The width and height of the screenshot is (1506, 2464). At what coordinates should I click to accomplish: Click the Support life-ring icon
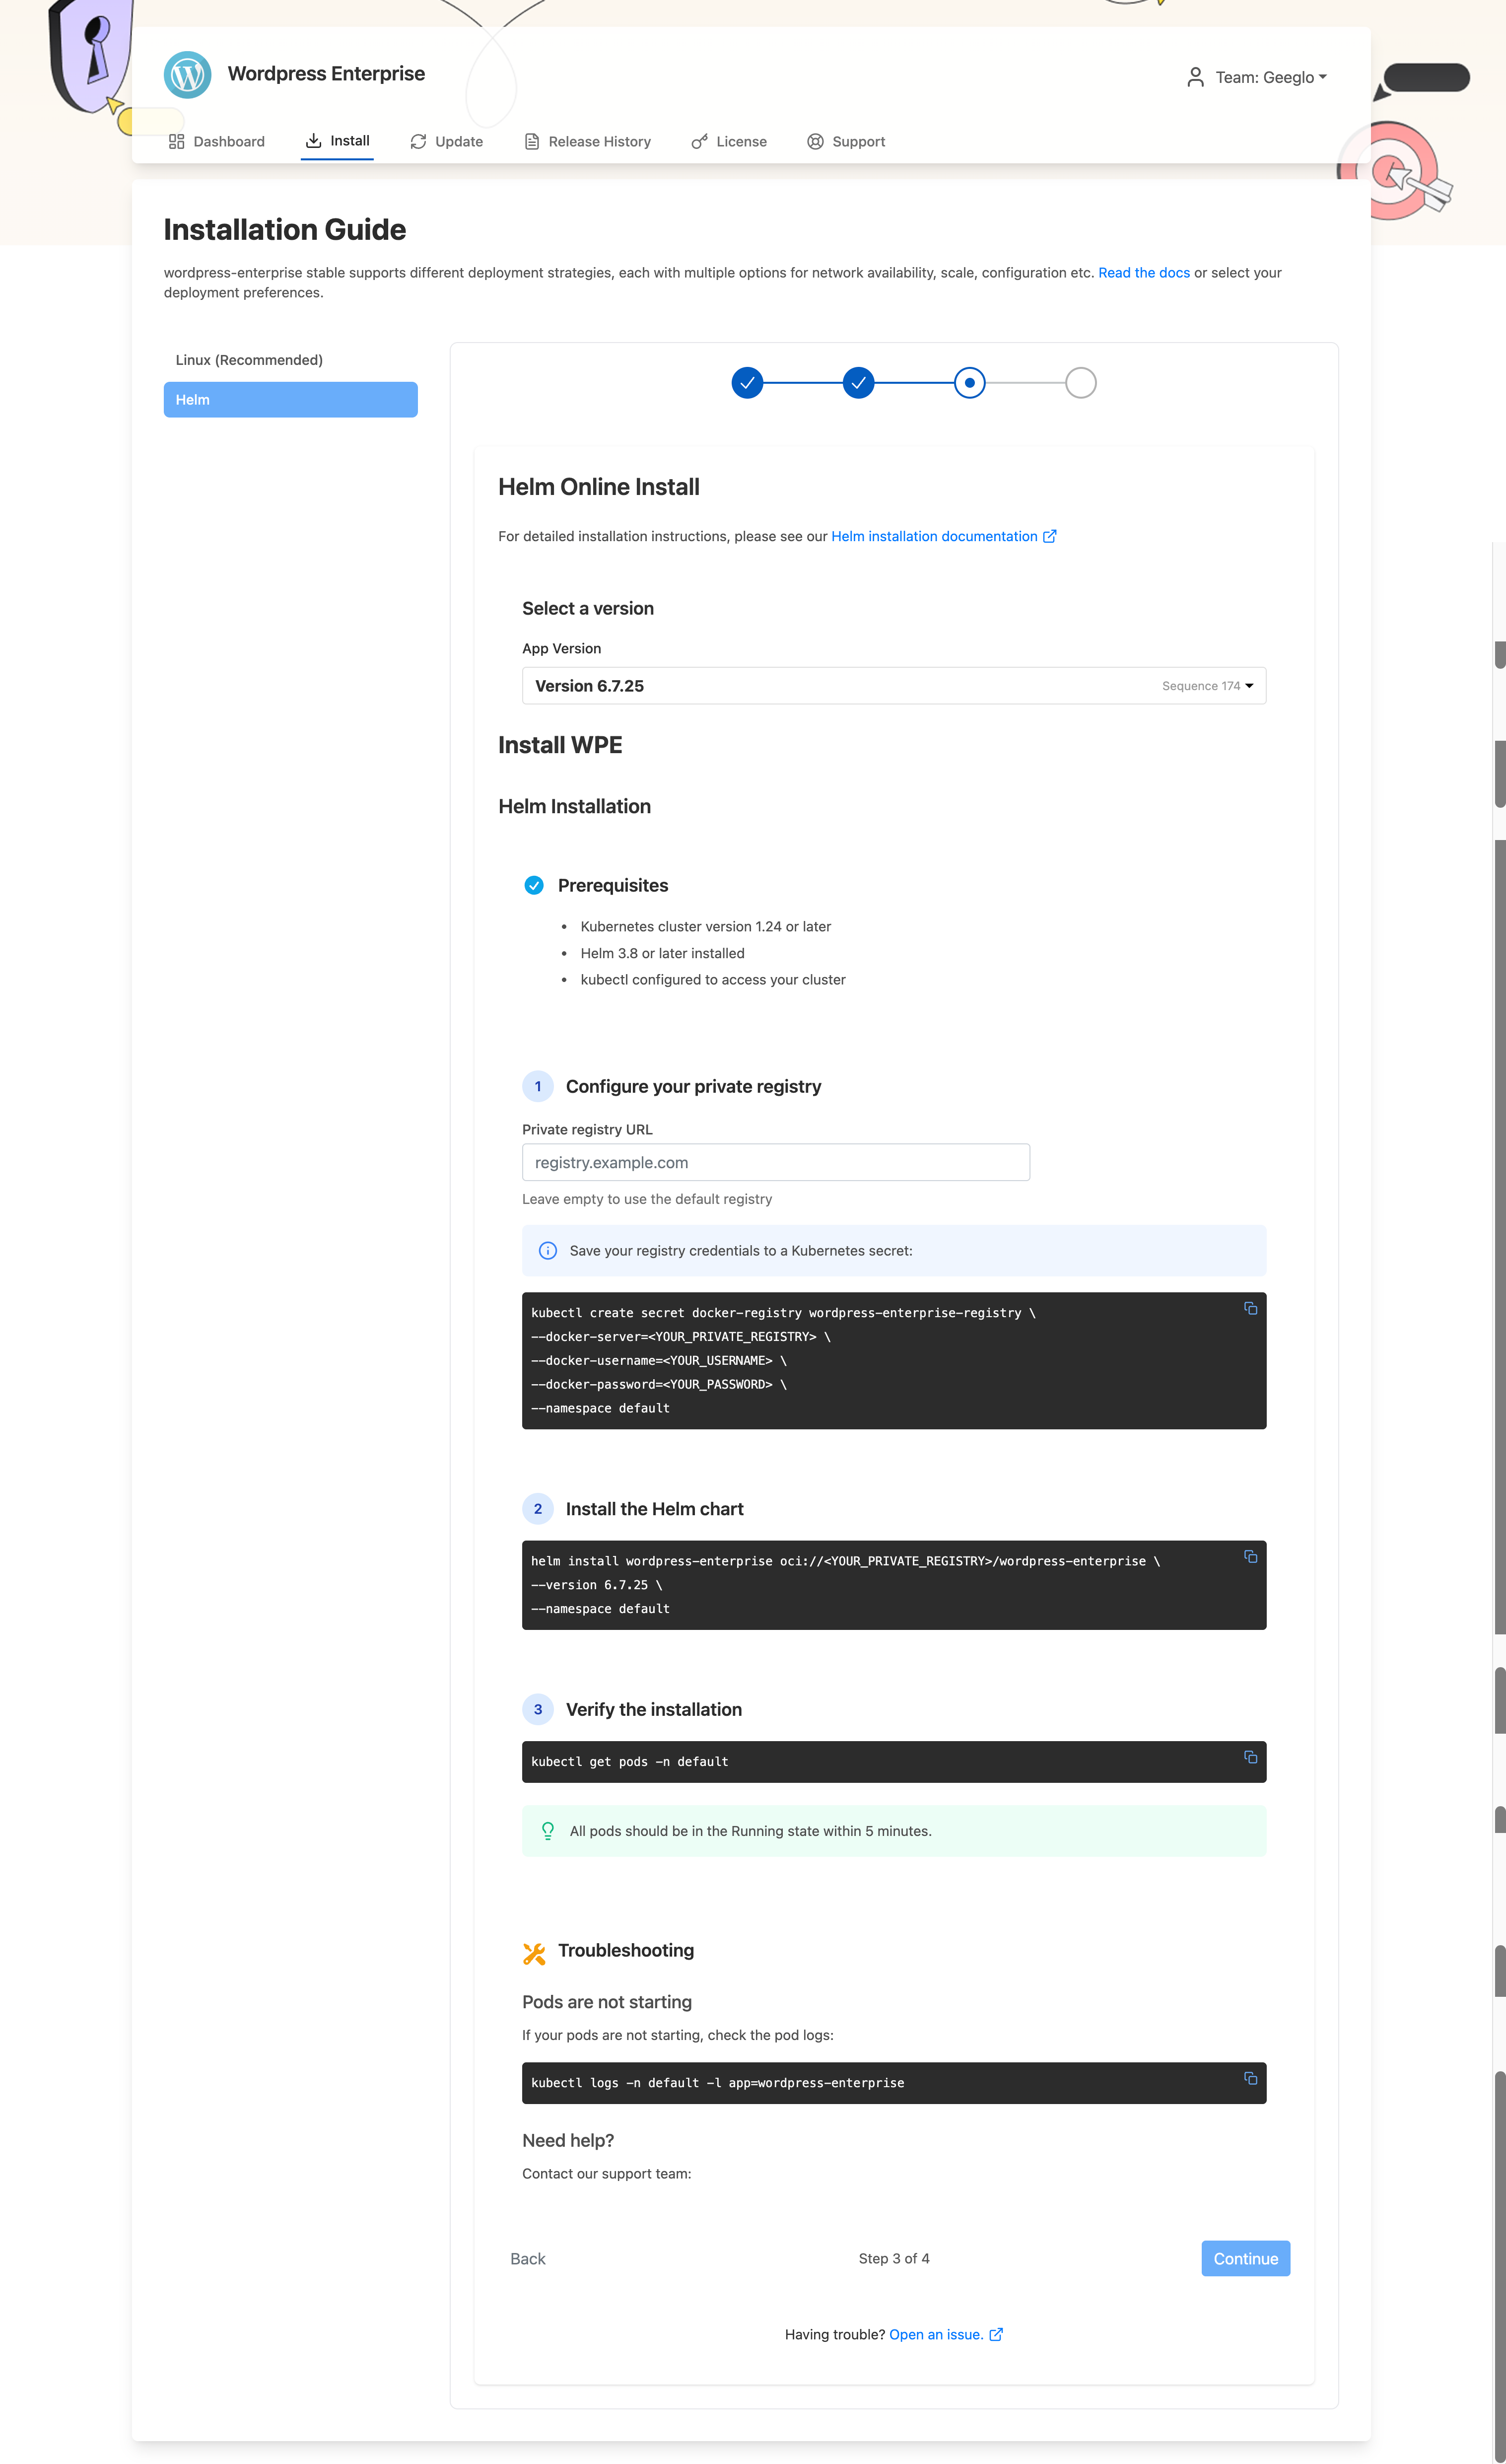click(x=815, y=141)
